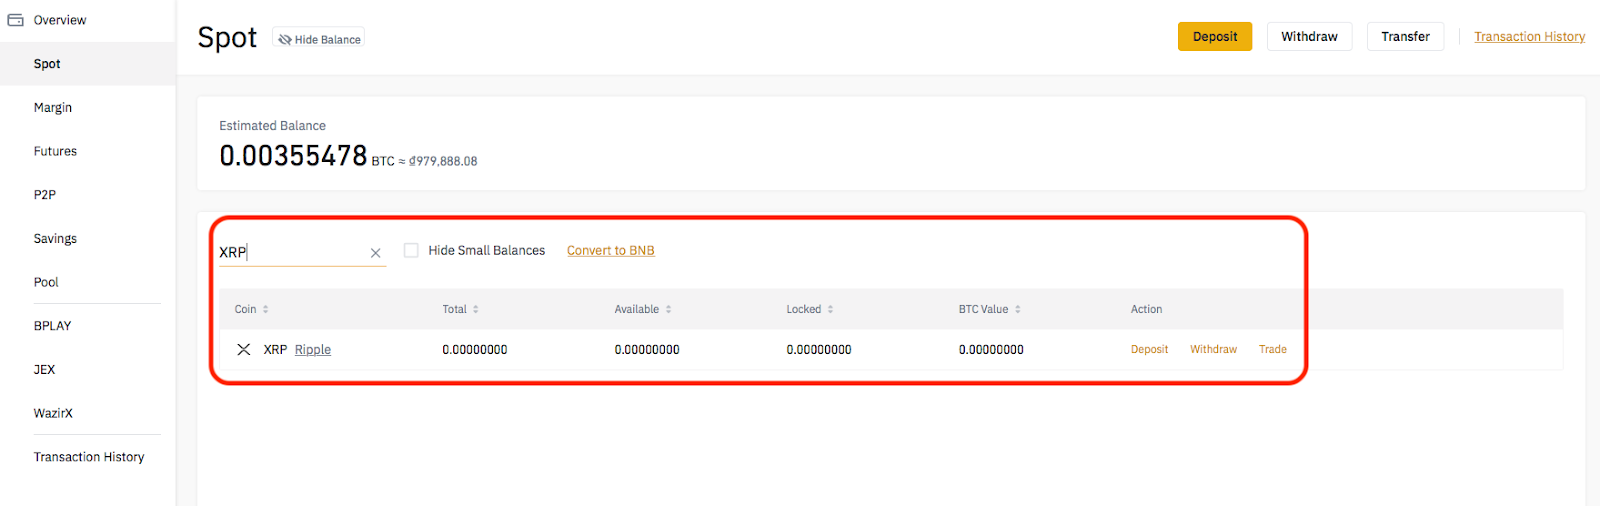This screenshot has height=506, width=1600.
Task: Clear the XRP search text
Action: pos(376,253)
